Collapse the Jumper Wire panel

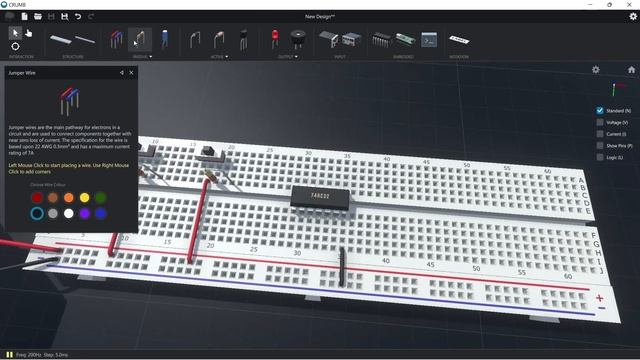(122, 73)
